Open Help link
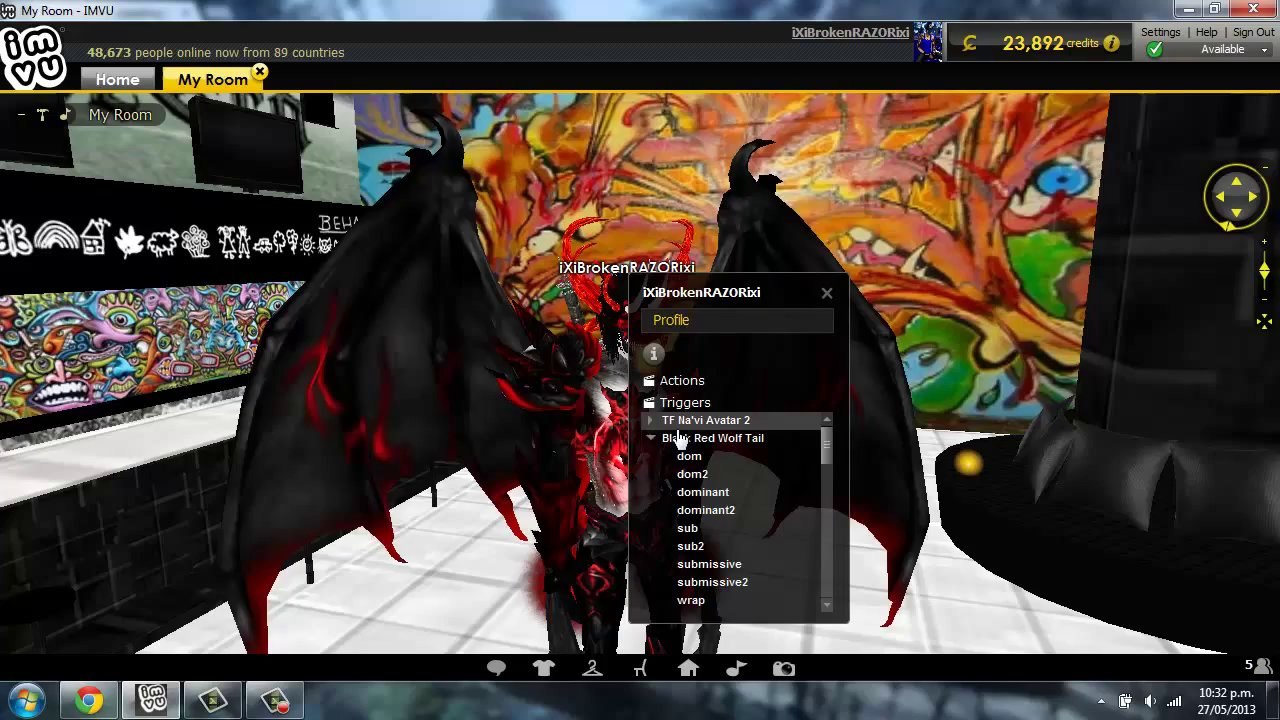This screenshot has width=1280, height=720. (1206, 32)
